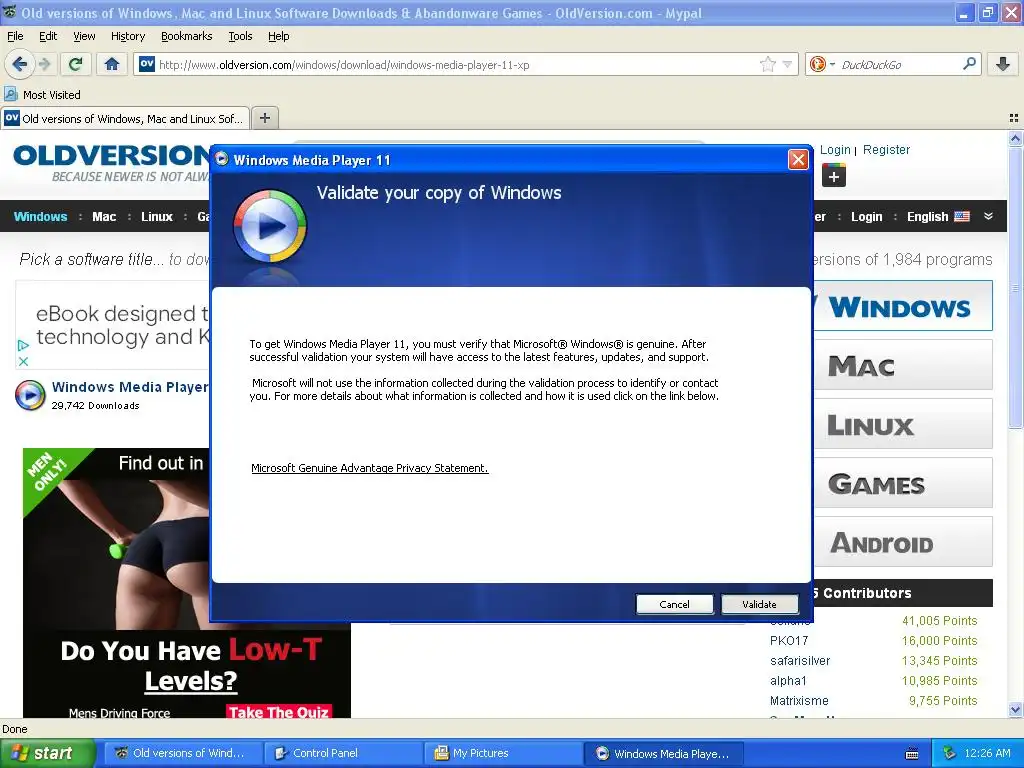This screenshot has height=768, width=1024.
Task: Select Linux in the site navigation bar
Action: (x=157, y=216)
